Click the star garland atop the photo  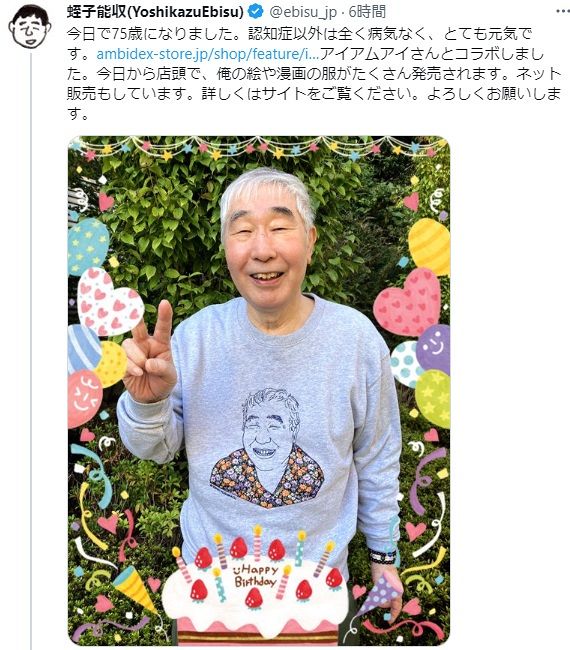click(x=259, y=149)
